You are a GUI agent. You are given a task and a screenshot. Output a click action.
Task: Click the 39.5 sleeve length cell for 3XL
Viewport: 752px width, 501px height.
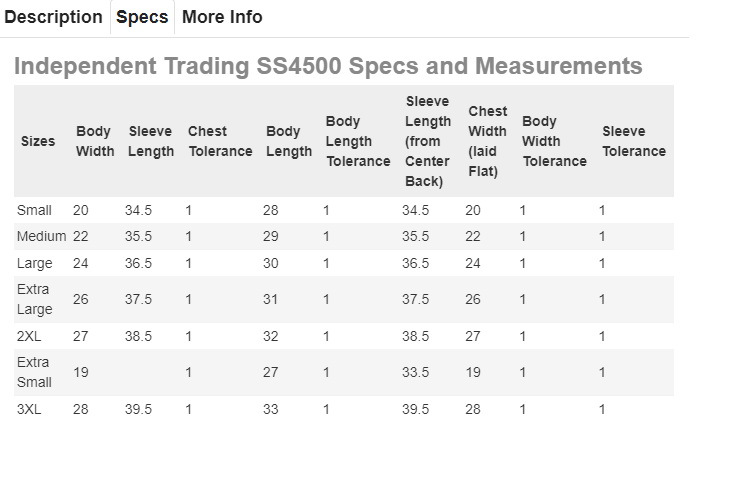(x=138, y=409)
